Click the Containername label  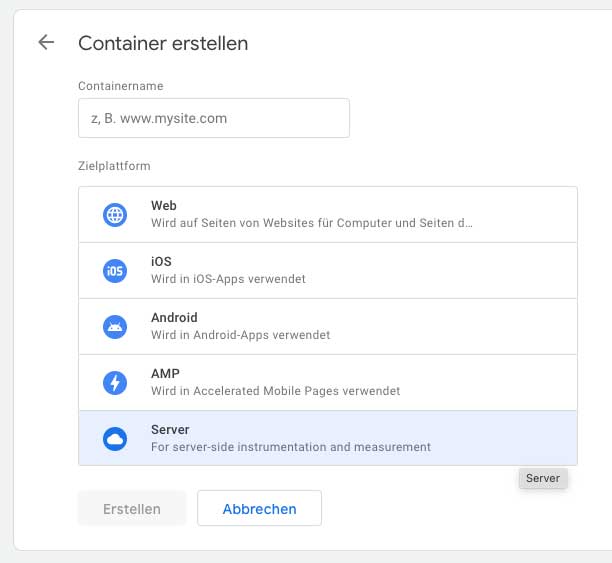[121, 86]
